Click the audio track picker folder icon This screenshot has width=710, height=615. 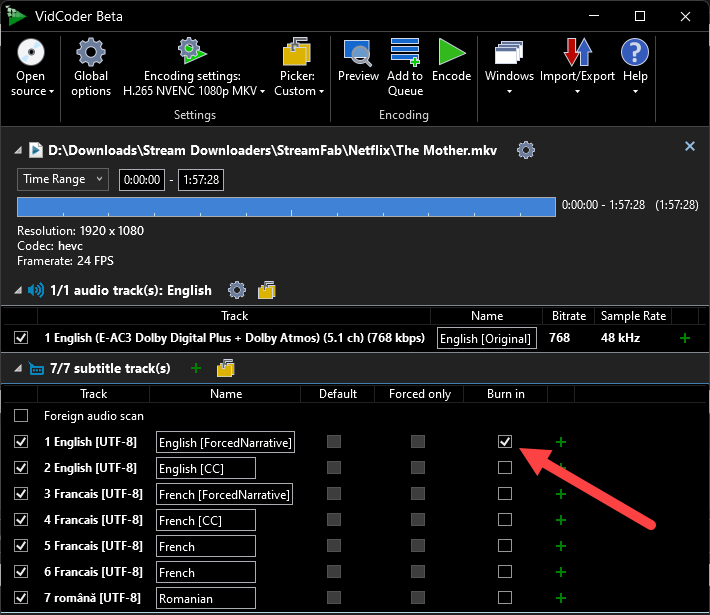click(266, 290)
